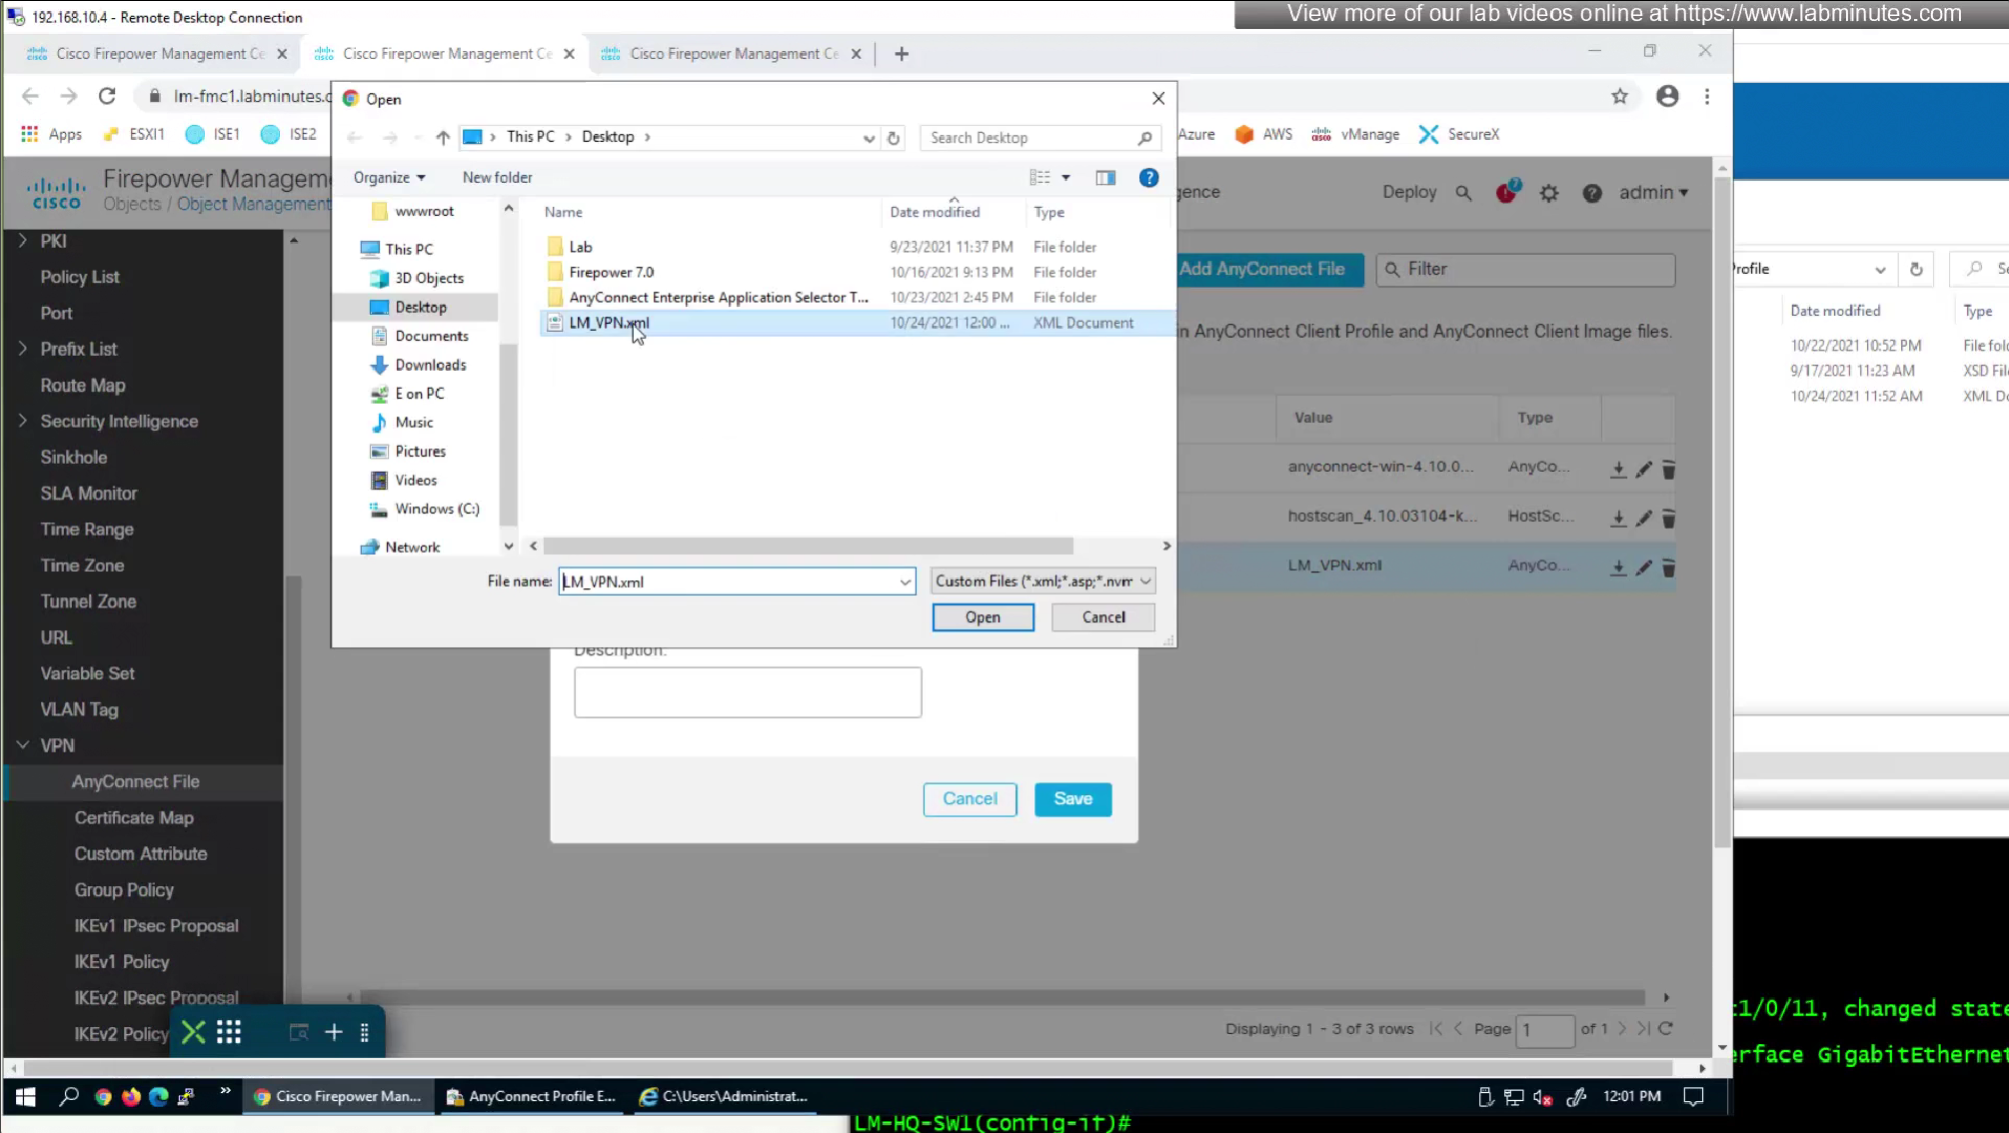Image resolution: width=2009 pixels, height=1133 pixels.
Task: Click edit pencil for LM_VPN.xml row
Action: click(1643, 567)
